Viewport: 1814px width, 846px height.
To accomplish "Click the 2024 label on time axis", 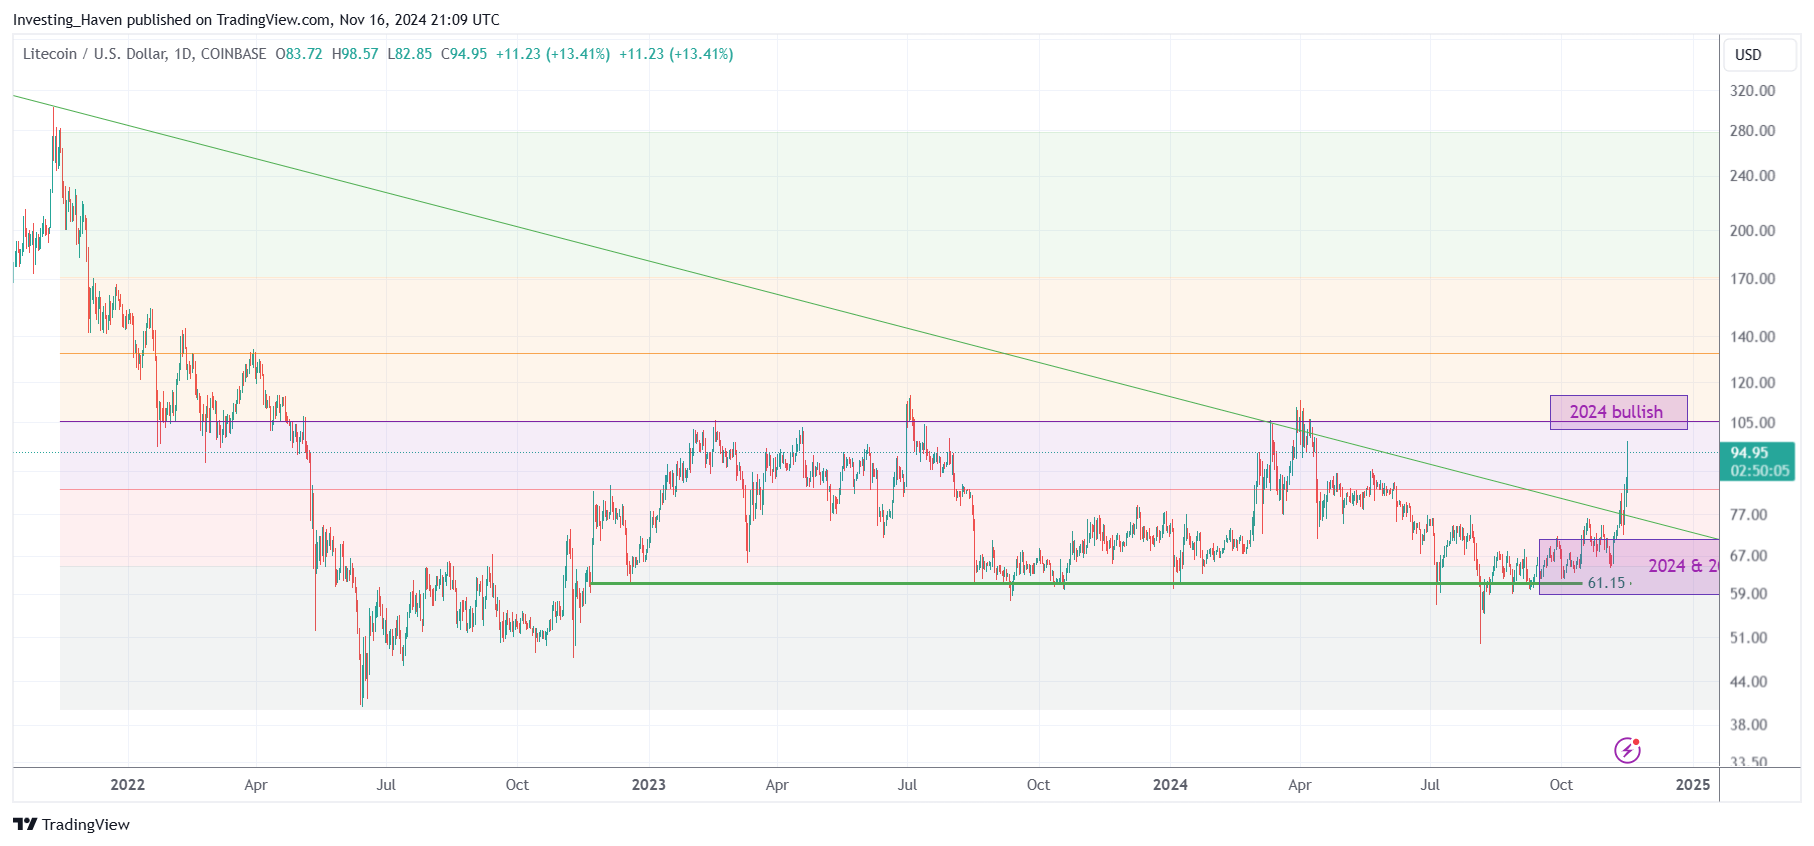I will (x=1170, y=785).
